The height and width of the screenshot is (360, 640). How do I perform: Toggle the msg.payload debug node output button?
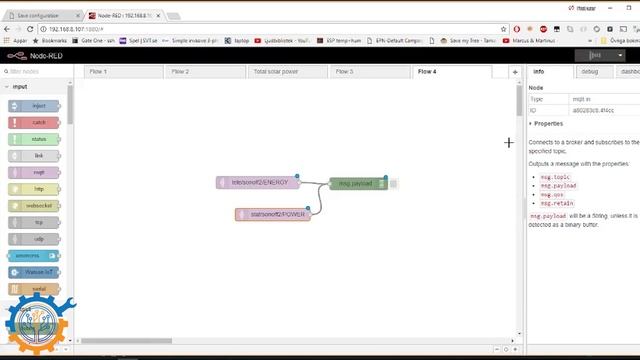(x=393, y=184)
